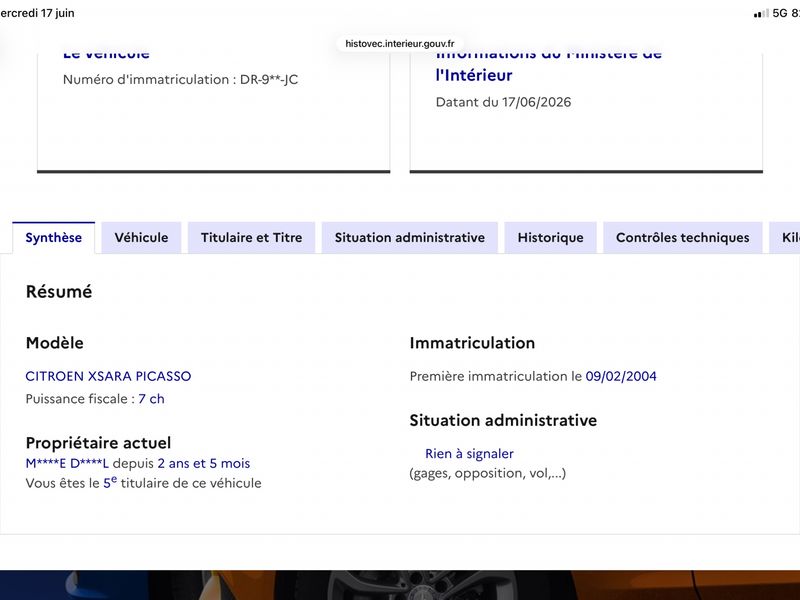This screenshot has height=600, width=800.
Task: Click the l'Intérieur heading
Action: pyautogui.click(x=474, y=76)
